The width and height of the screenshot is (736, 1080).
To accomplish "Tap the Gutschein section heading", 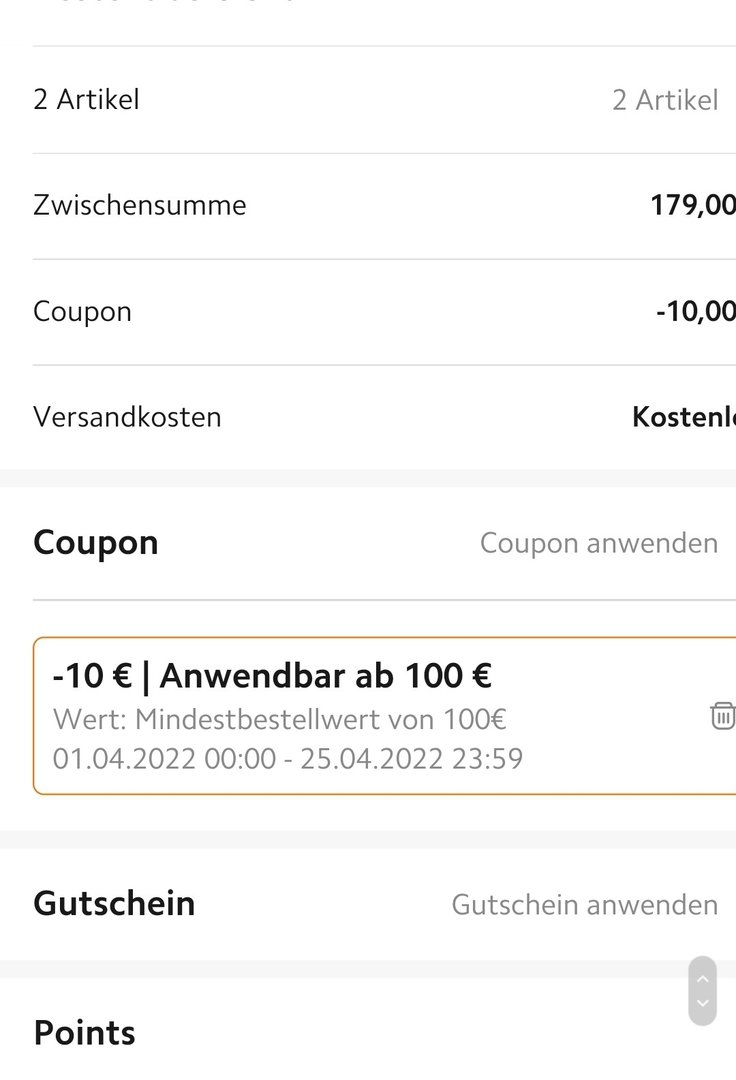I will (114, 904).
